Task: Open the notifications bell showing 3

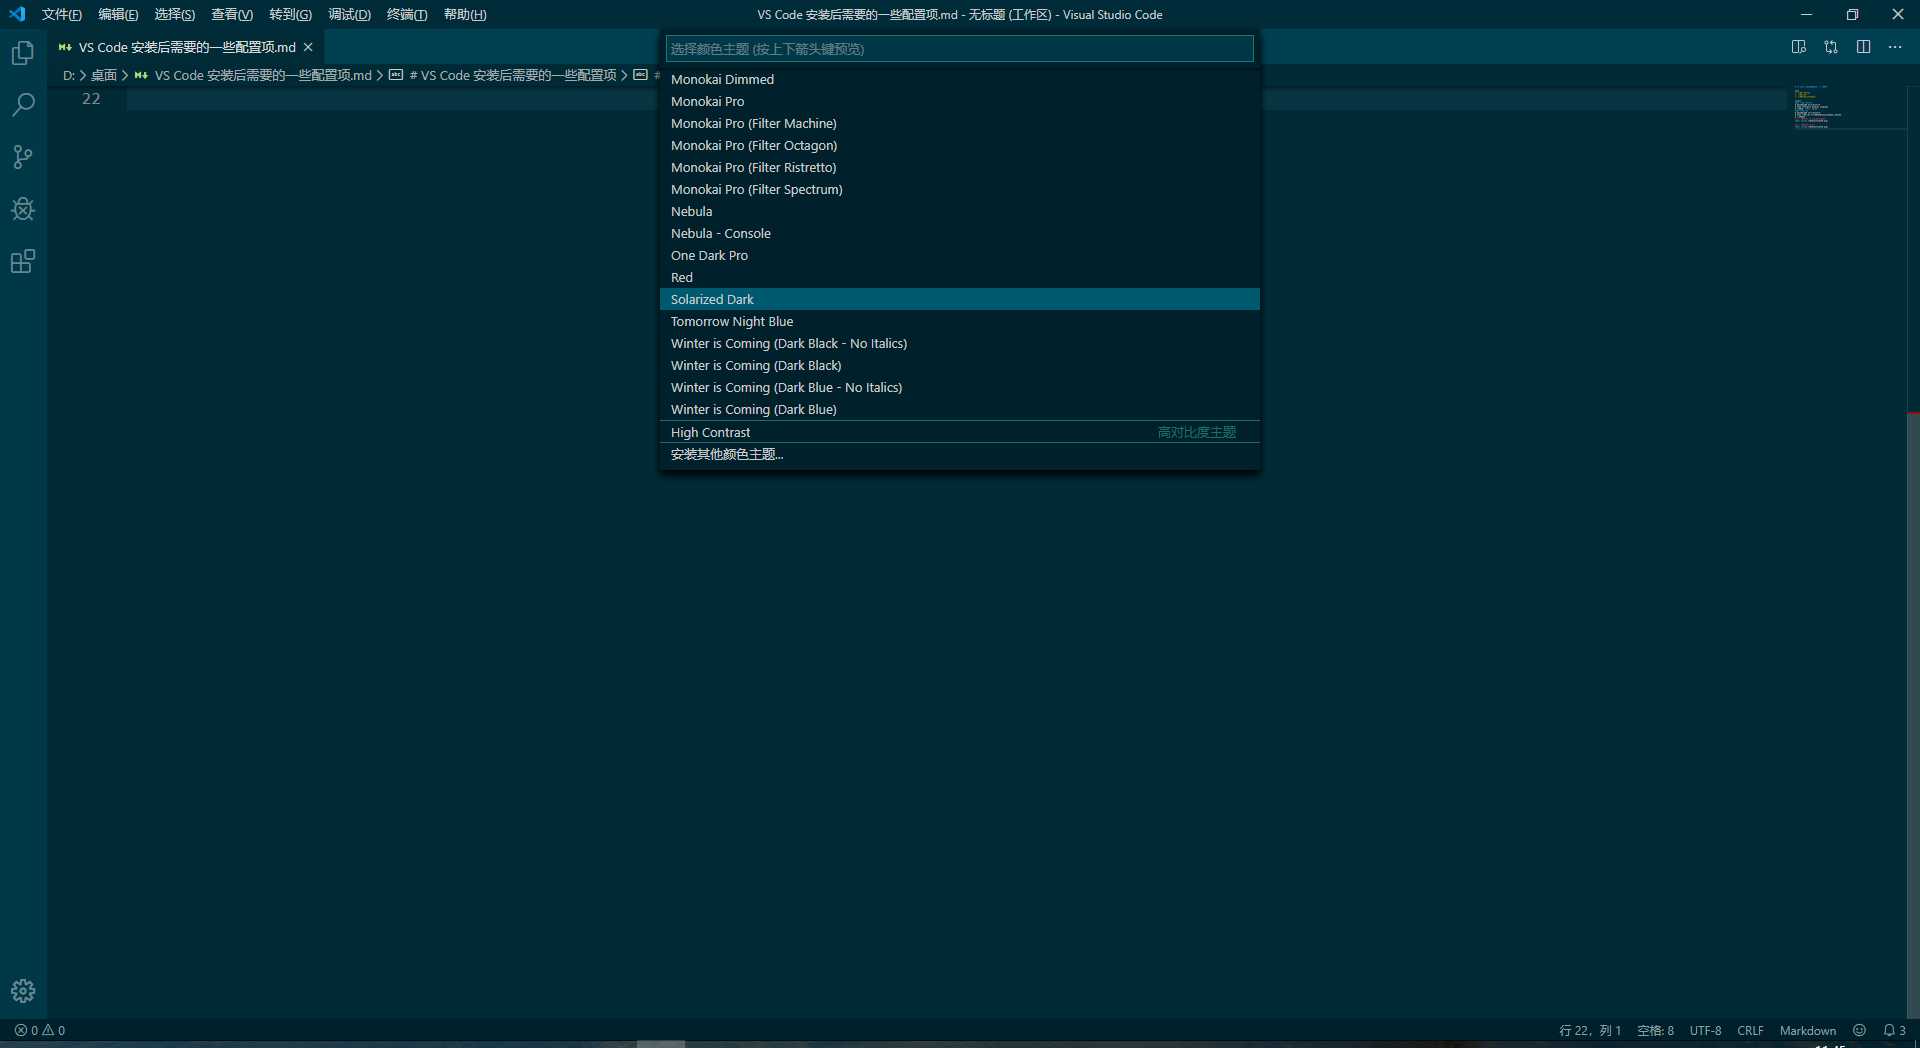Action: pos(1894,1030)
